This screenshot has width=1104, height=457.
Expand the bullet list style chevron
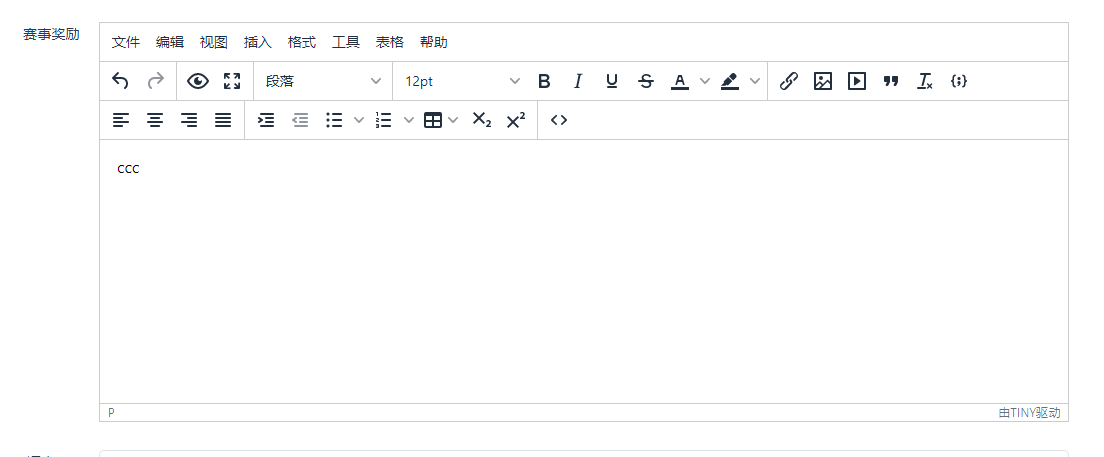click(x=359, y=120)
